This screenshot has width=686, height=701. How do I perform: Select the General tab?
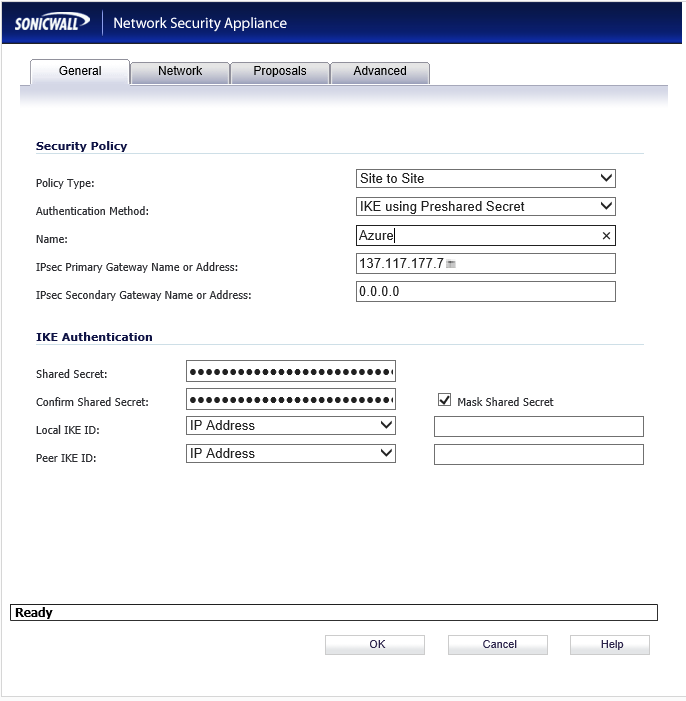pyautogui.click(x=80, y=72)
